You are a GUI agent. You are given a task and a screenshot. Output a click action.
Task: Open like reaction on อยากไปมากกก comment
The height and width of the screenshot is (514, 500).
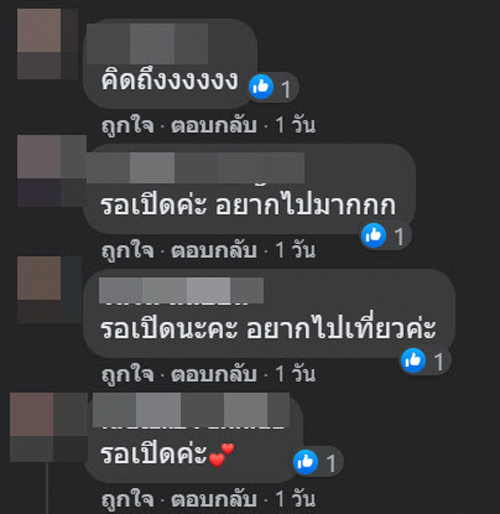click(x=374, y=236)
